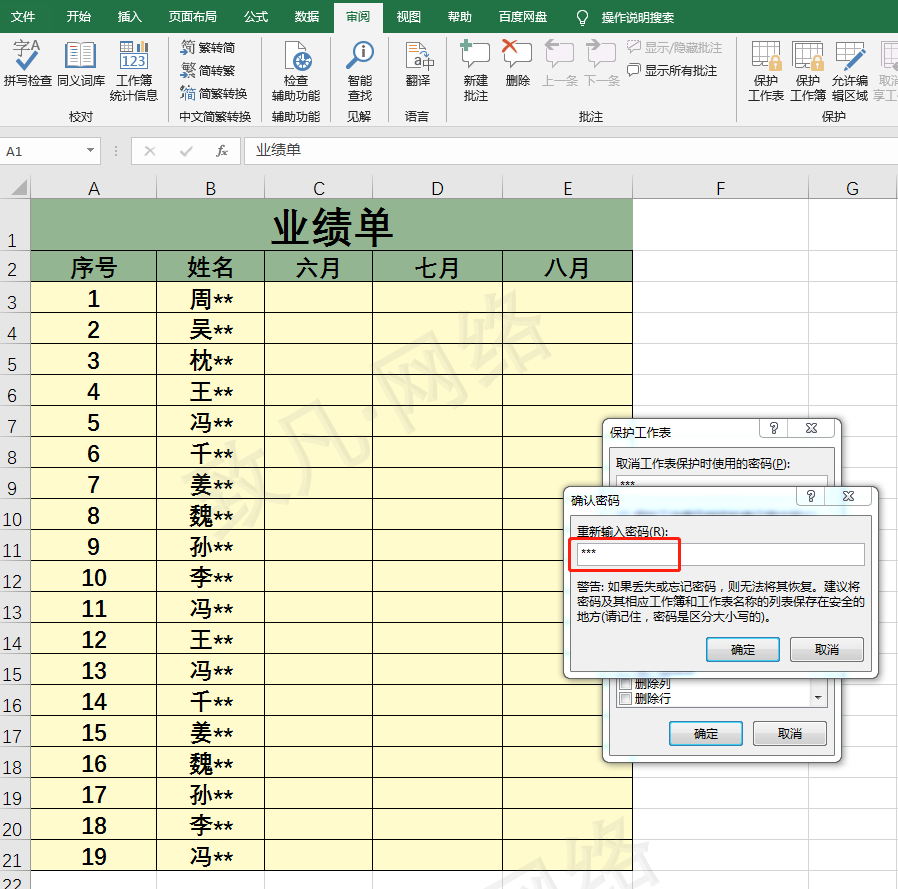Toggle the 删除行 checkbox
This screenshot has height=889, width=898.
[x=625, y=698]
